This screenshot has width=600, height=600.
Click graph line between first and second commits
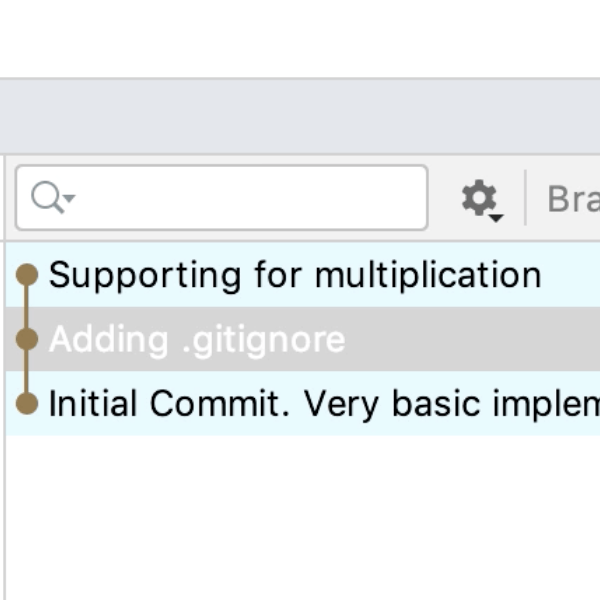(27, 307)
